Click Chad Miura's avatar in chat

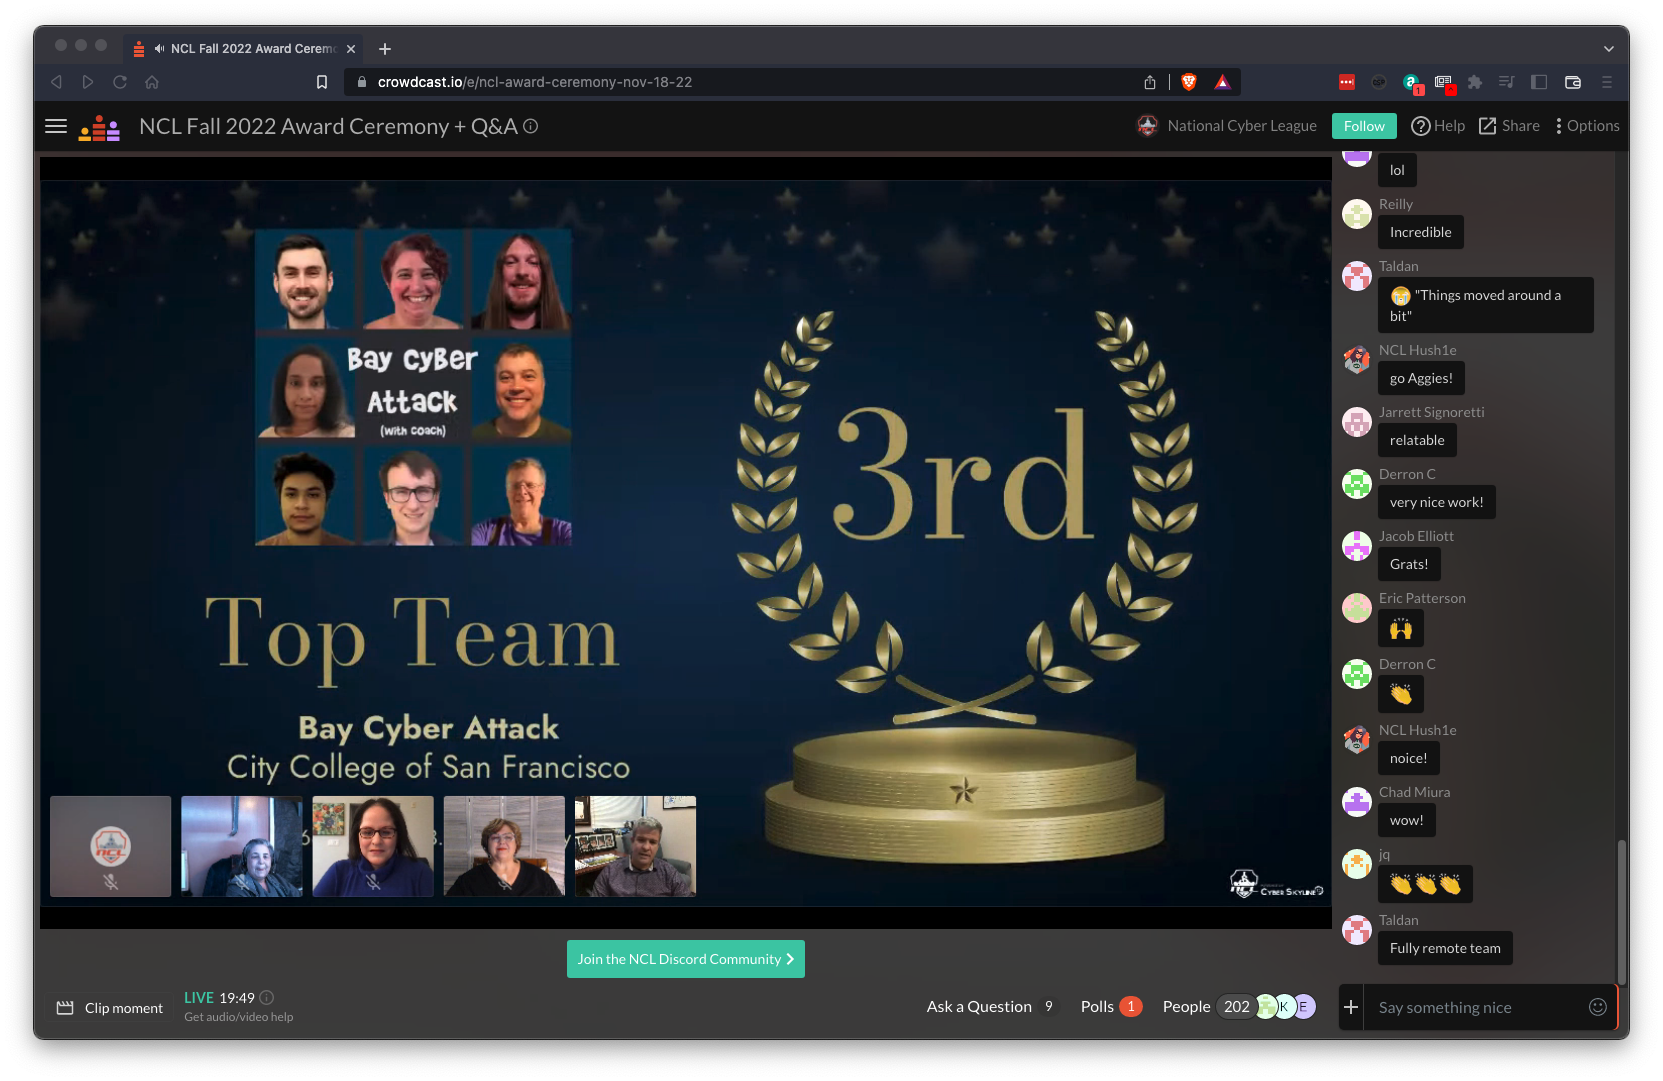(1357, 802)
